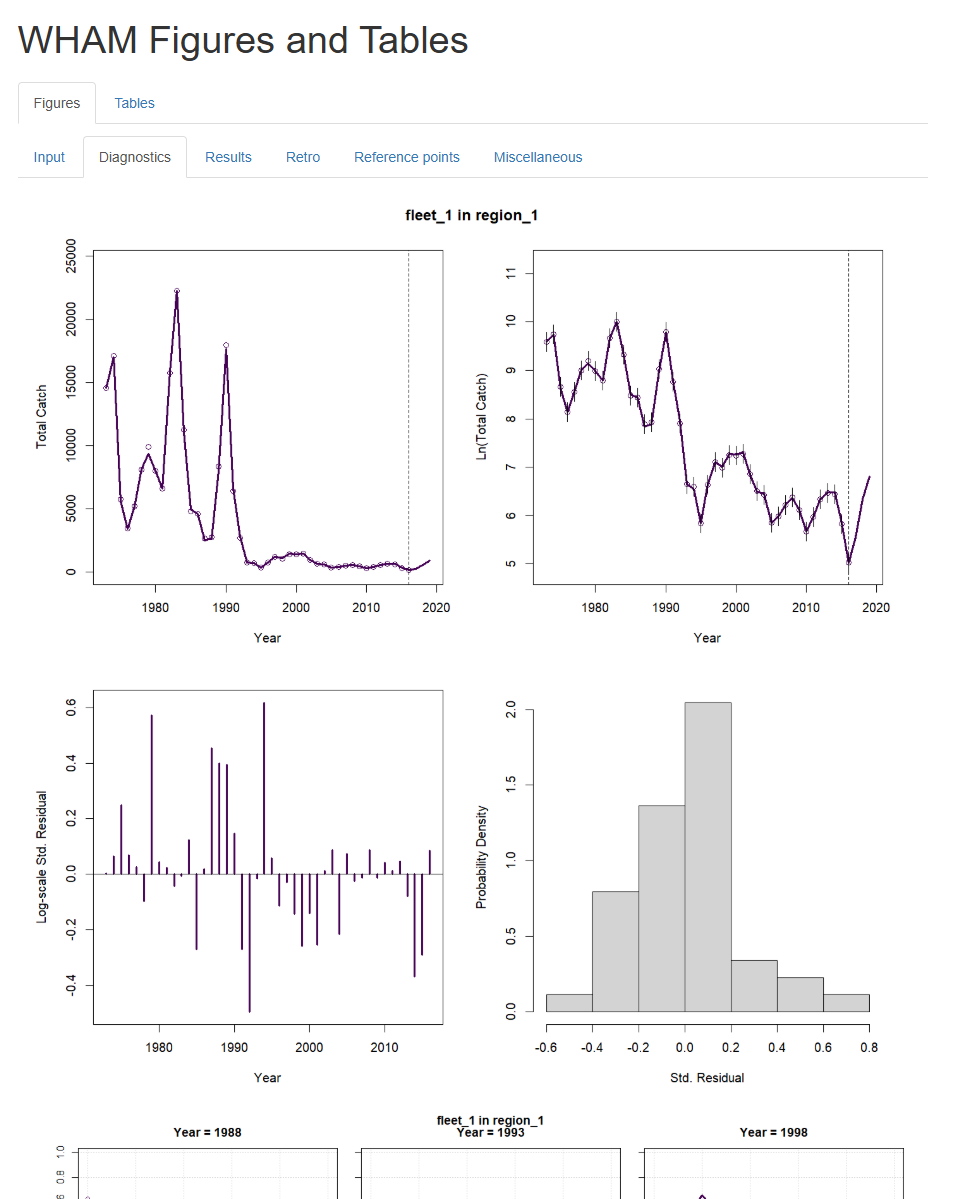Screen dimensions: 961x1199
Task: Click the WHAM Figures and Tables heading
Action: pyautogui.click(x=241, y=40)
